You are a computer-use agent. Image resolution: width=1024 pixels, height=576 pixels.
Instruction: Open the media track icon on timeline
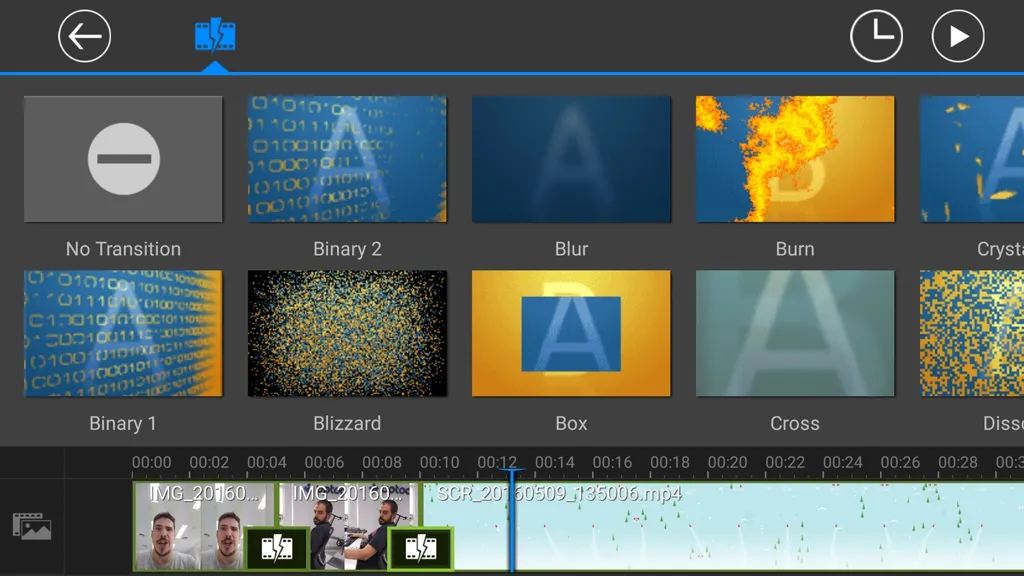click(31, 526)
